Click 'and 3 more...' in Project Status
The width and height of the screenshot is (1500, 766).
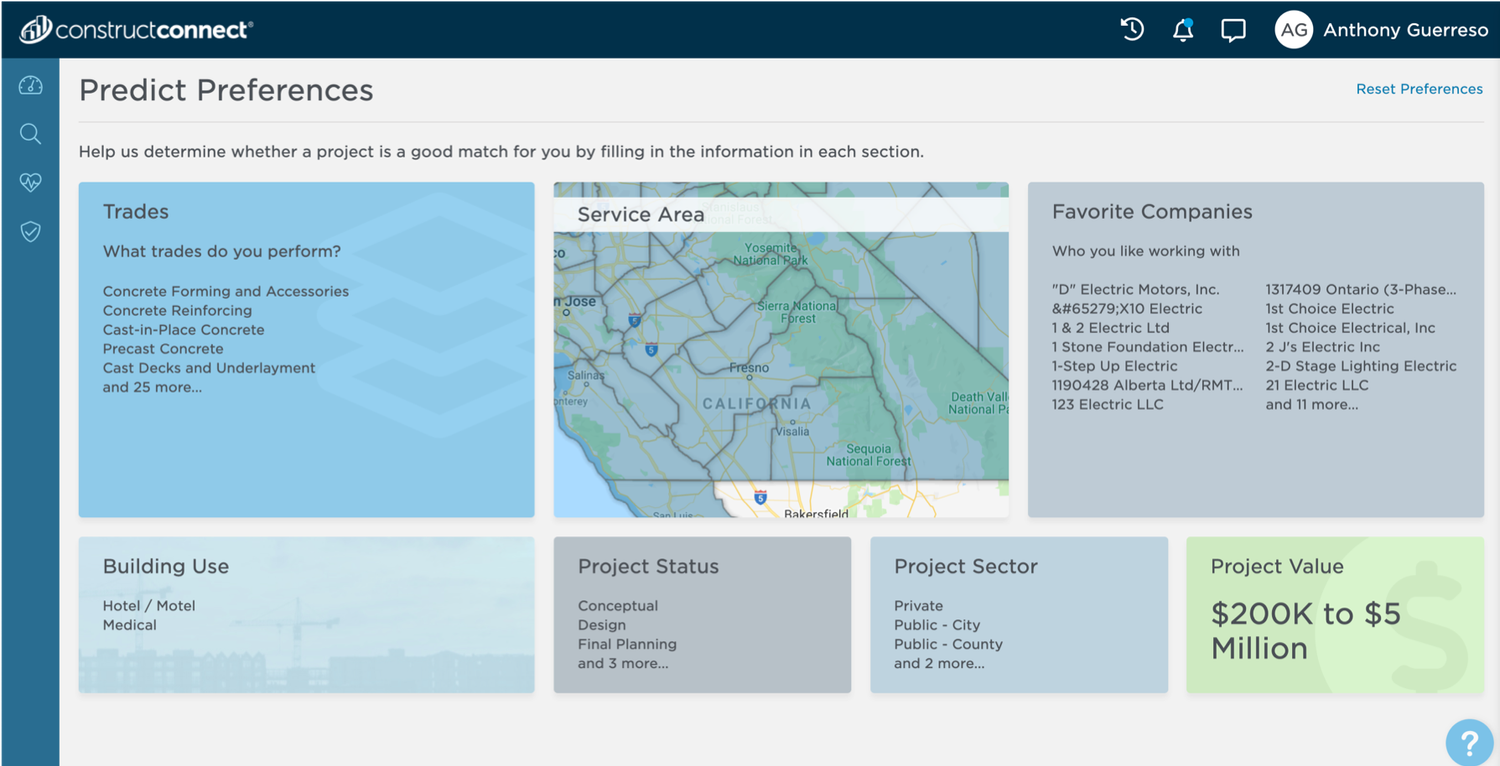tap(623, 663)
